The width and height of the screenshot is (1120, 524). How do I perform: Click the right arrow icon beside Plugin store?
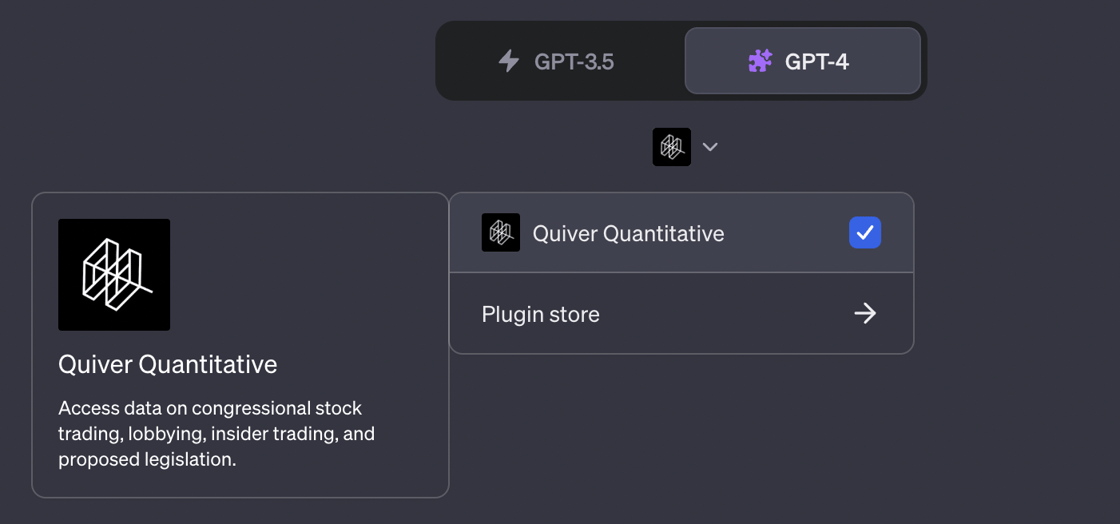(865, 314)
